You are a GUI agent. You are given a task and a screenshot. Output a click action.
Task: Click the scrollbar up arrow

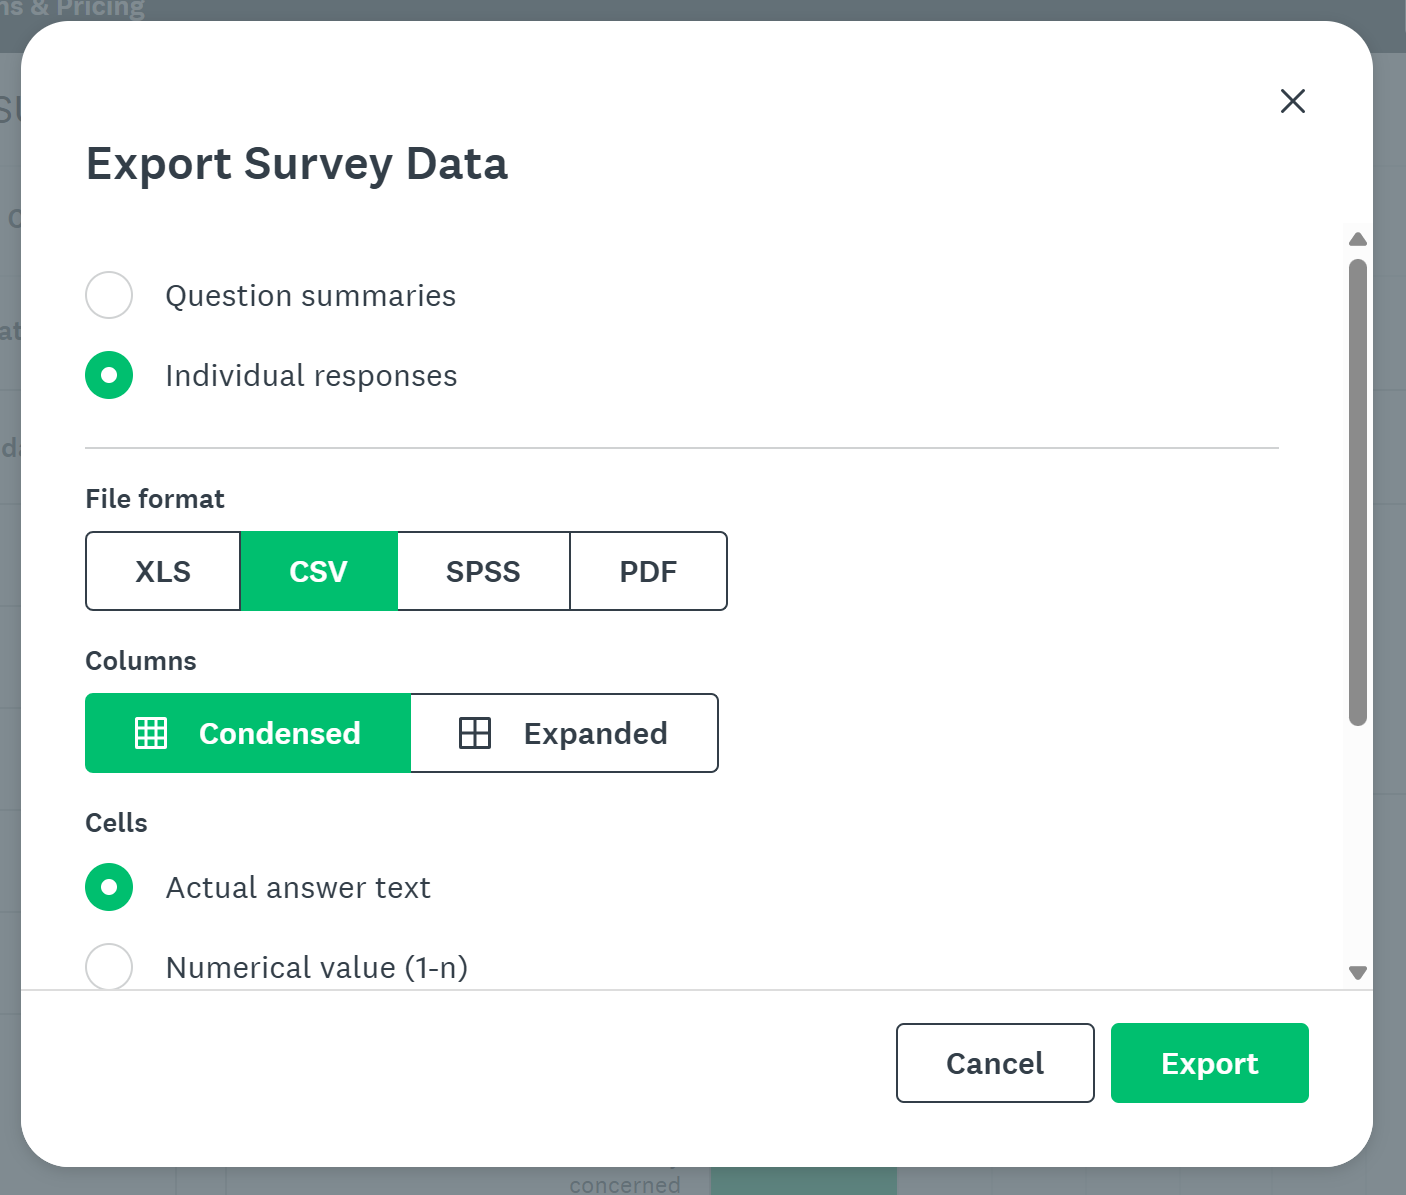pos(1357,239)
